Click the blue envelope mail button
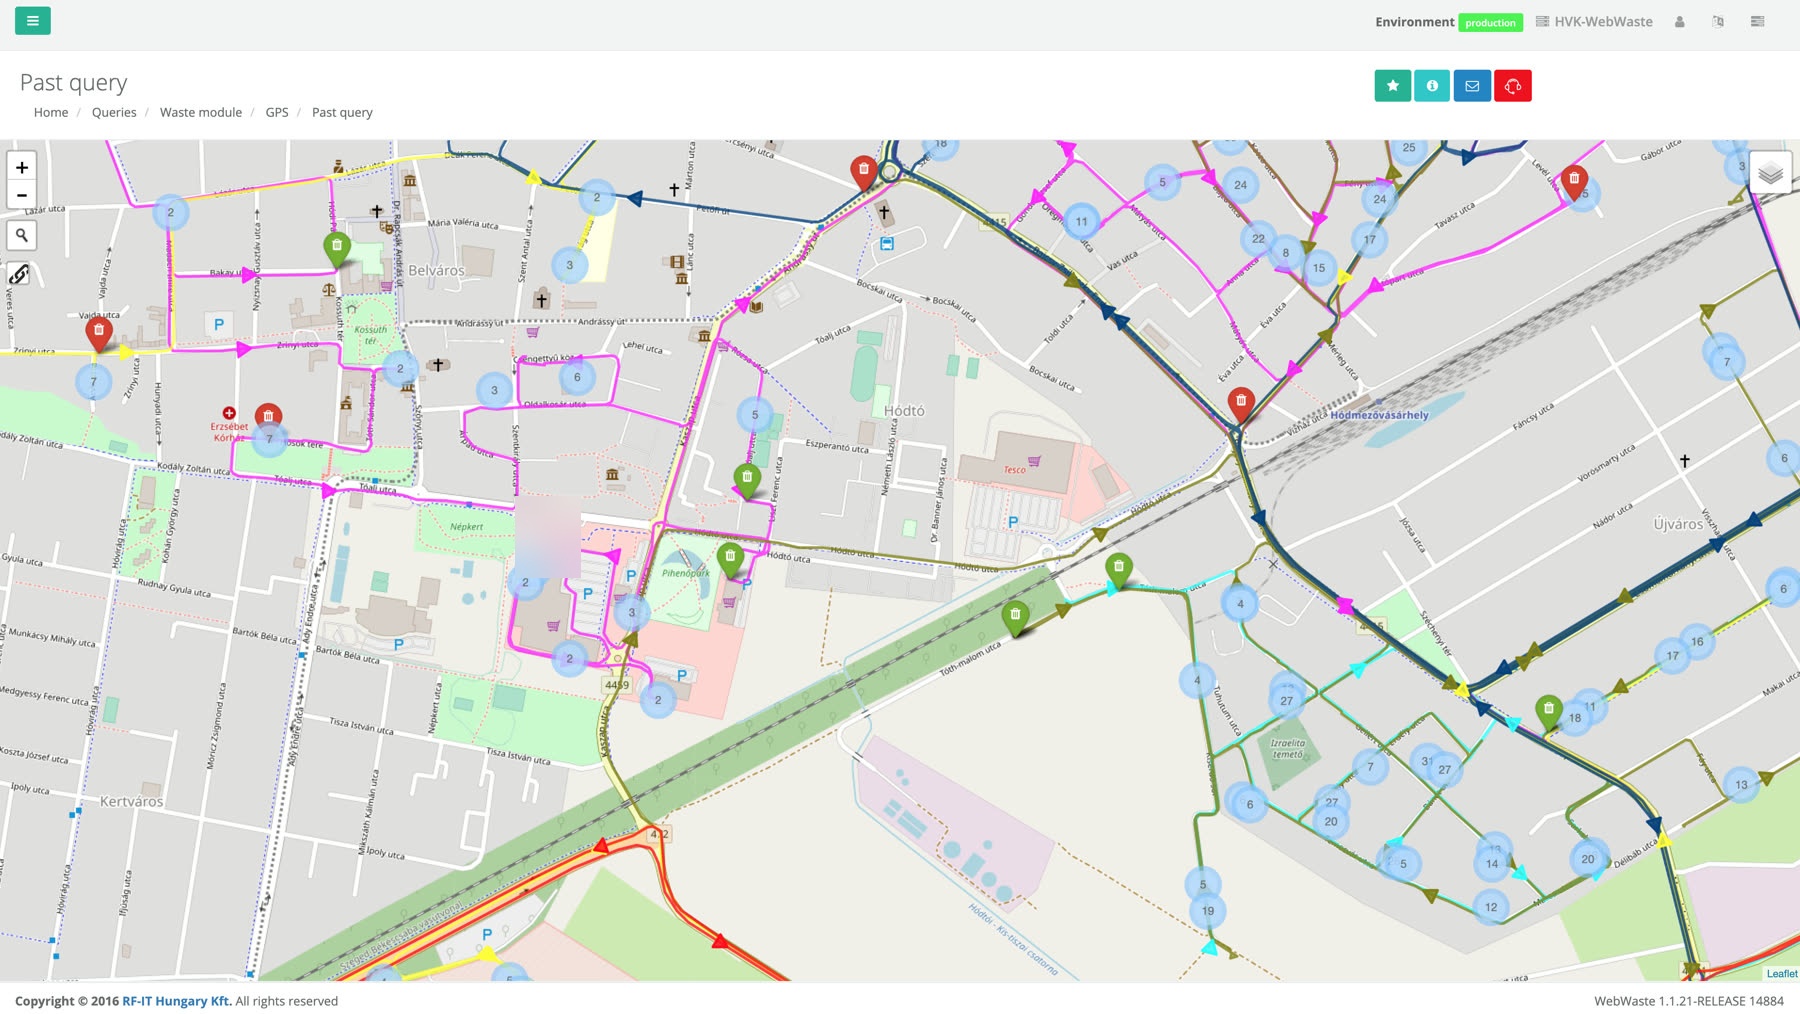The image size is (1800, 1014). (x=1472, y=86)
